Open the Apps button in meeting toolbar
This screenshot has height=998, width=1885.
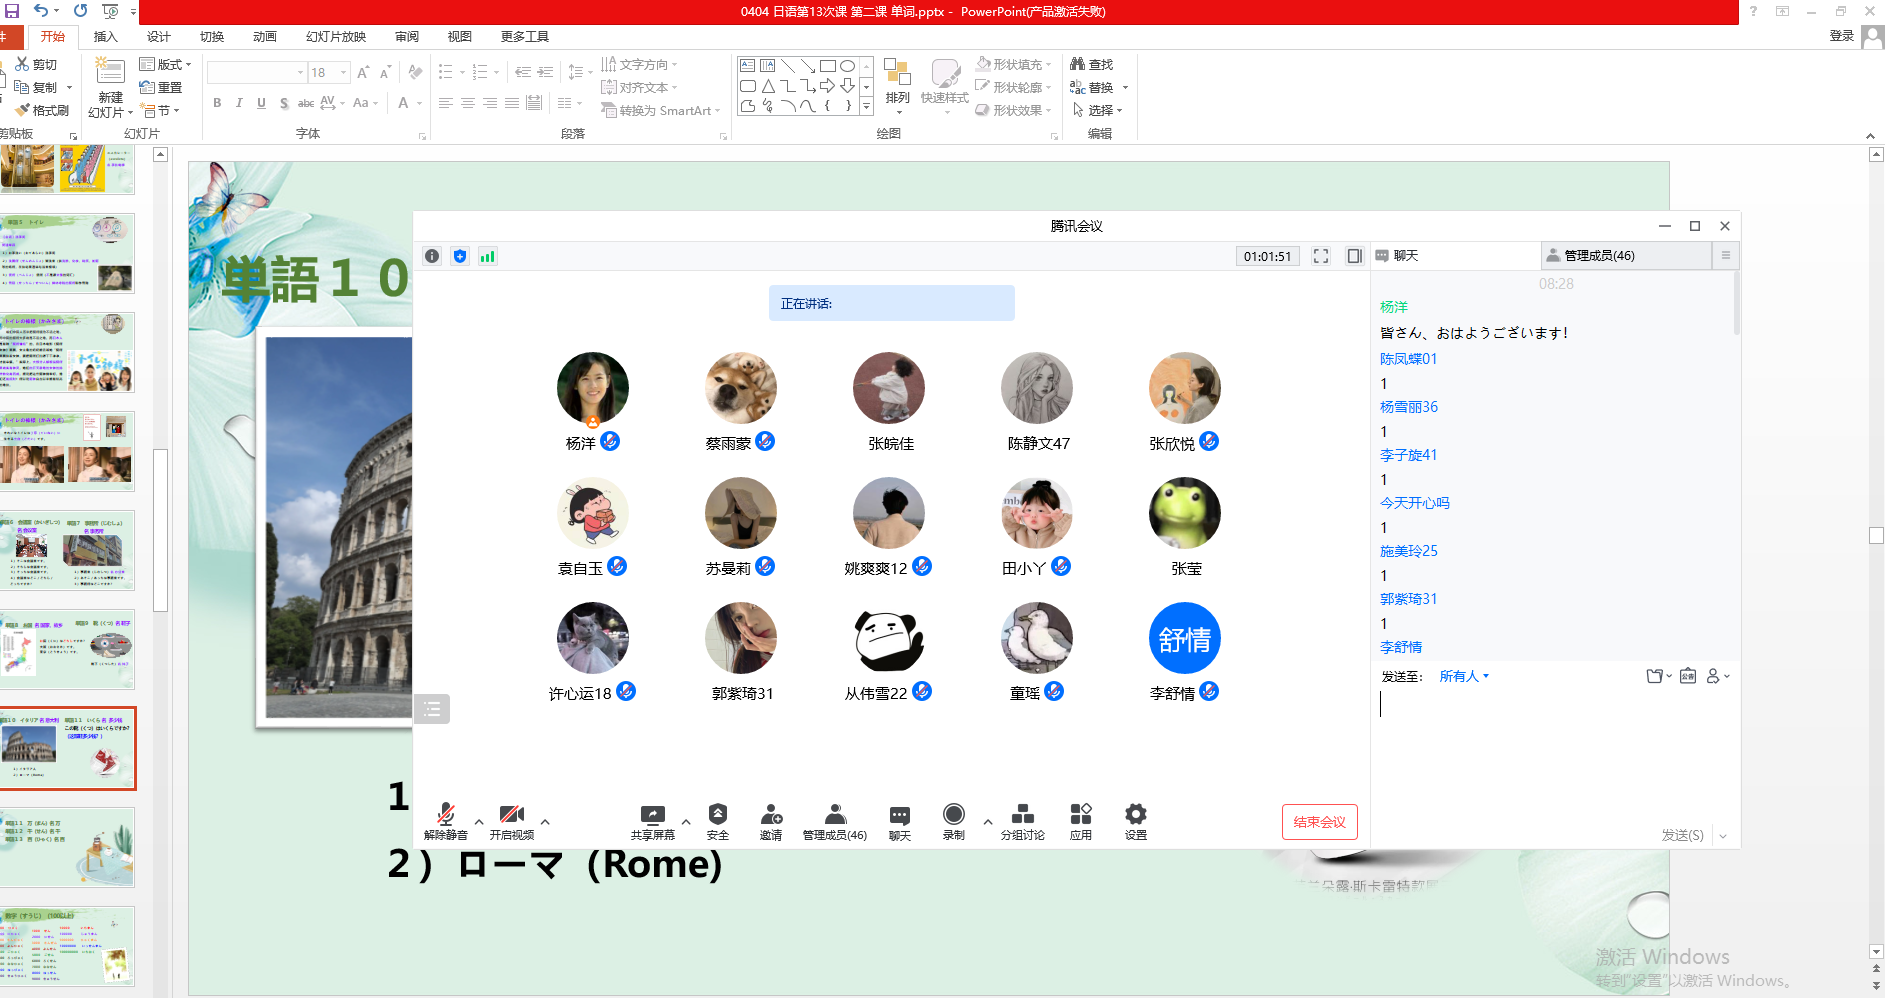point(1081,821)
